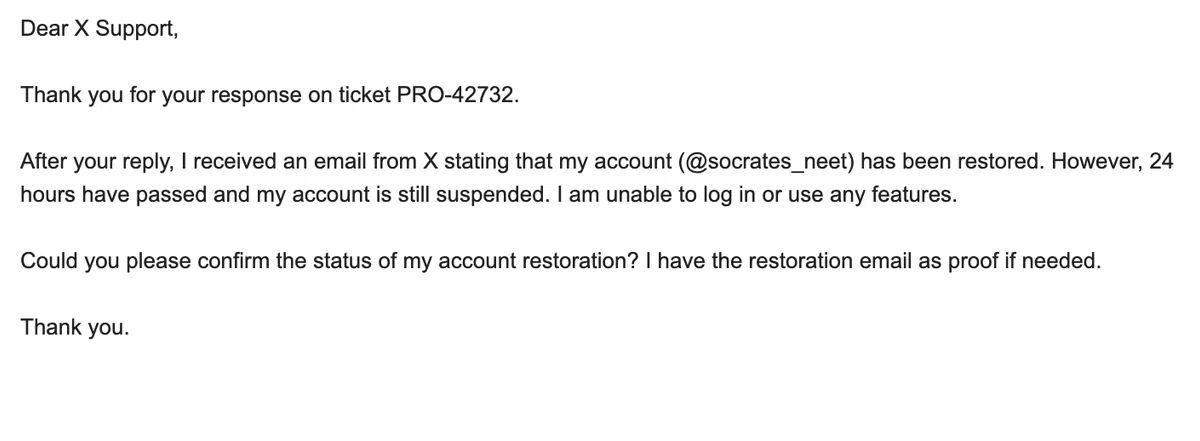Click the number "24" at the line end
This screenshot has height=441, width=1200.
point(1160,161)
